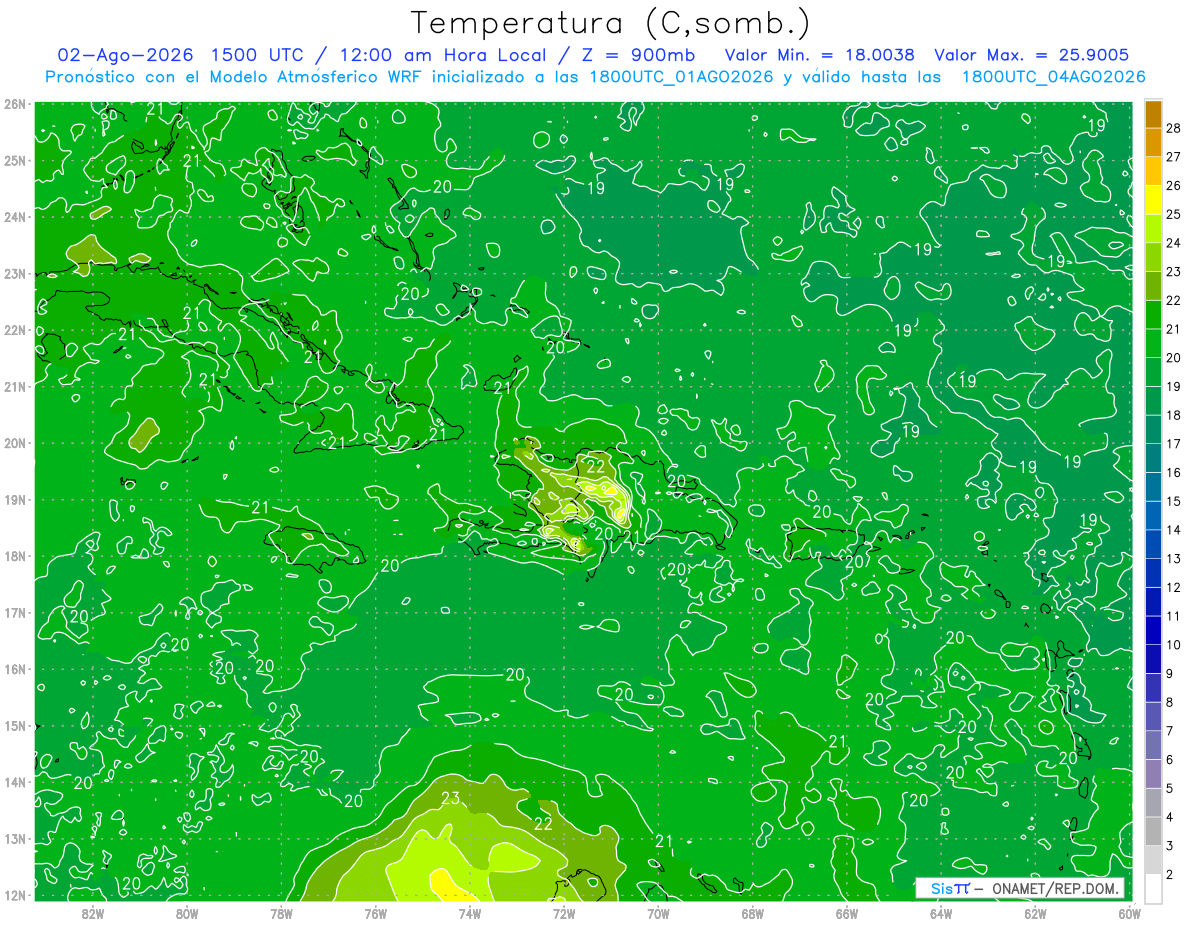Click legend value 12 on the color bar
Viewport: 1200px width, 927px height.
(x=1173, y=587)
